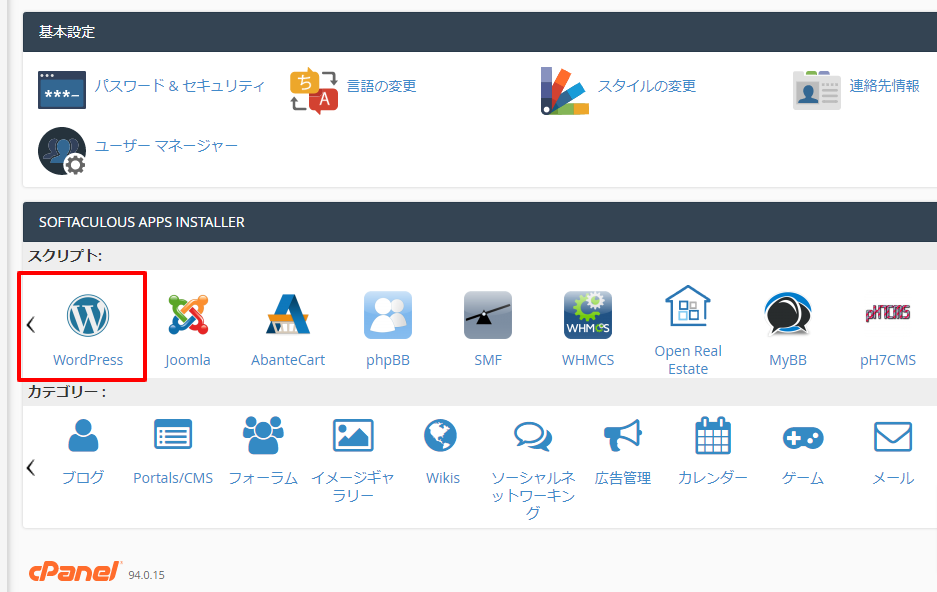The height and width of the screenshot is (592, 937).
Task: Click the ゲーム controller icon
Action: coord(803,438)
